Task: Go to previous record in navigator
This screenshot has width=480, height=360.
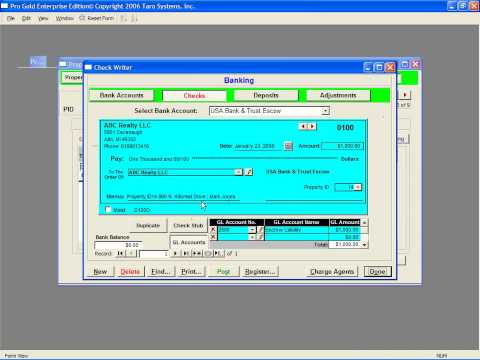Action: [x=131, y=254]
